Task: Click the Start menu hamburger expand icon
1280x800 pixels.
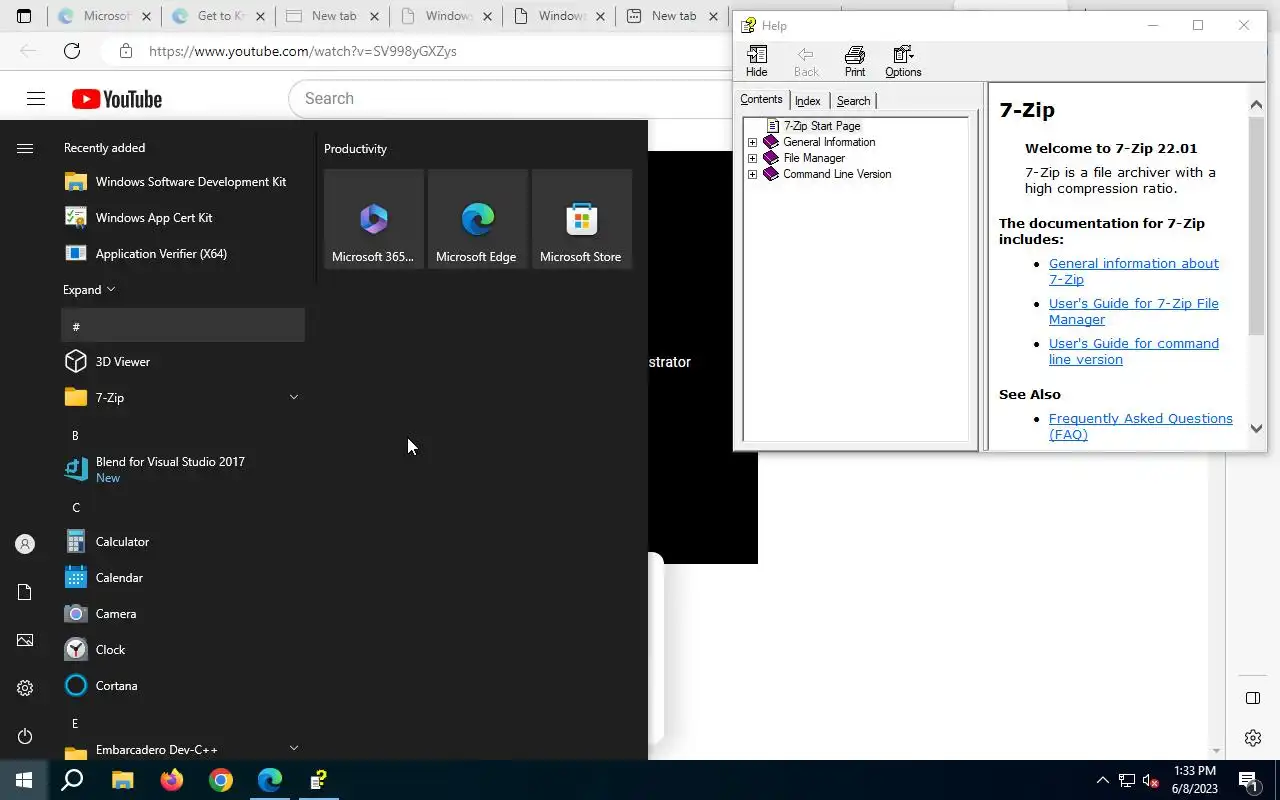Action: (x=25, y=148)
